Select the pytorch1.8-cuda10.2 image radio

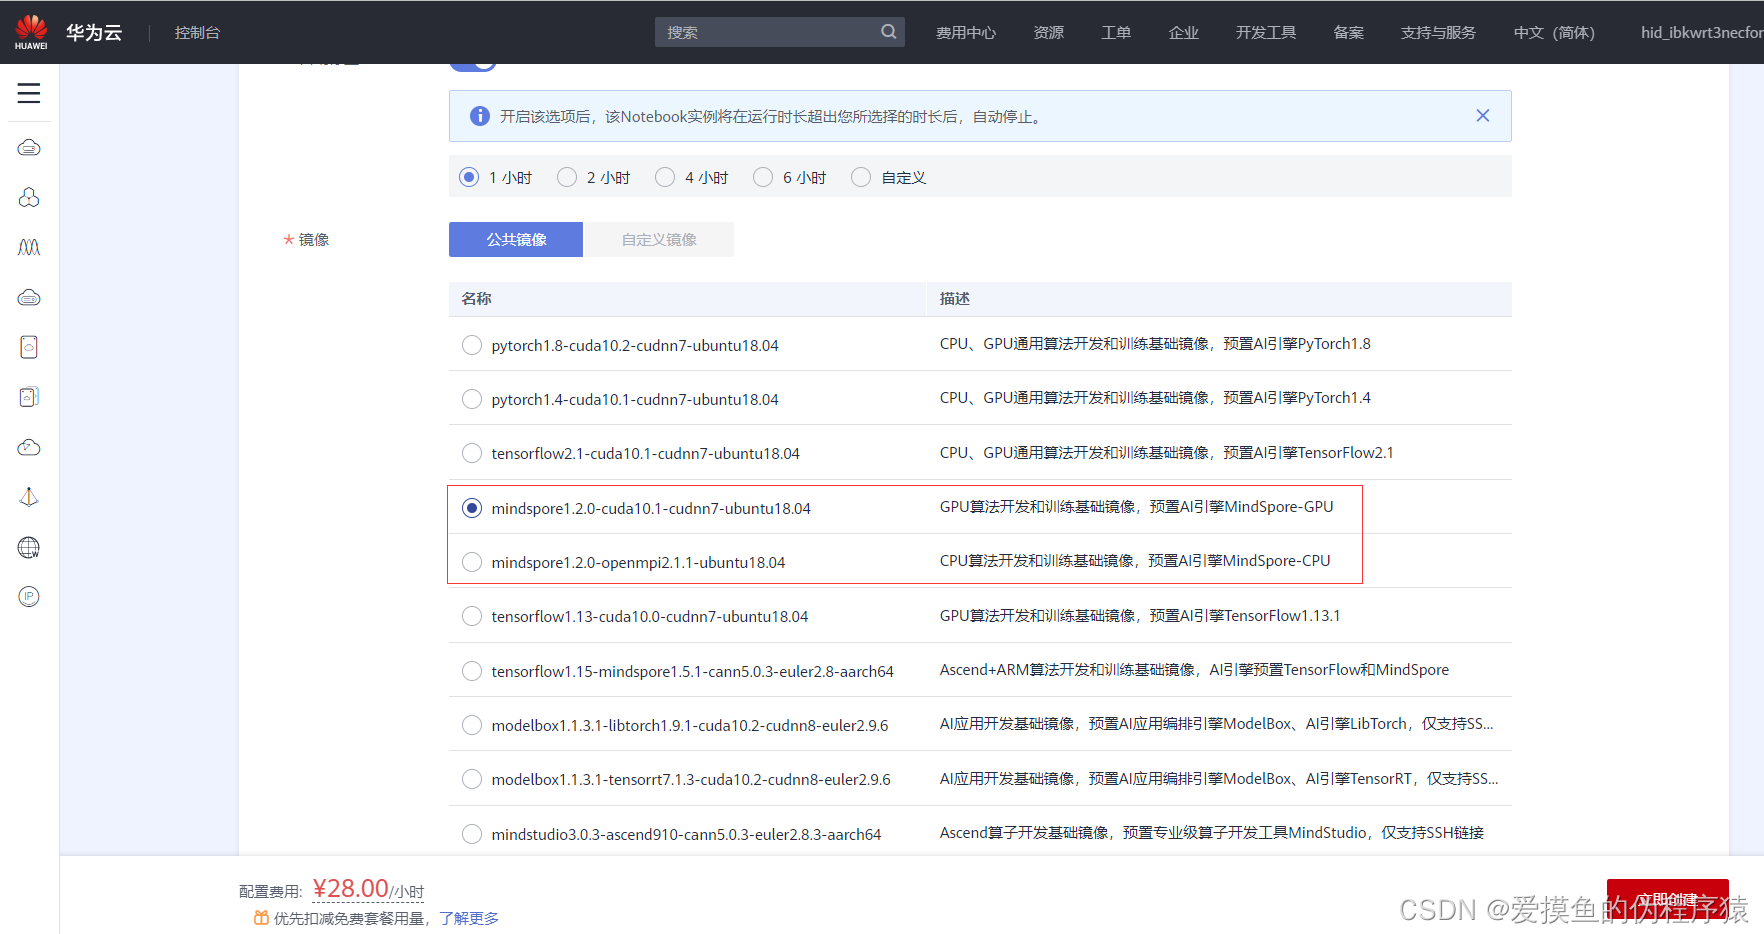(x=472, y=345)
